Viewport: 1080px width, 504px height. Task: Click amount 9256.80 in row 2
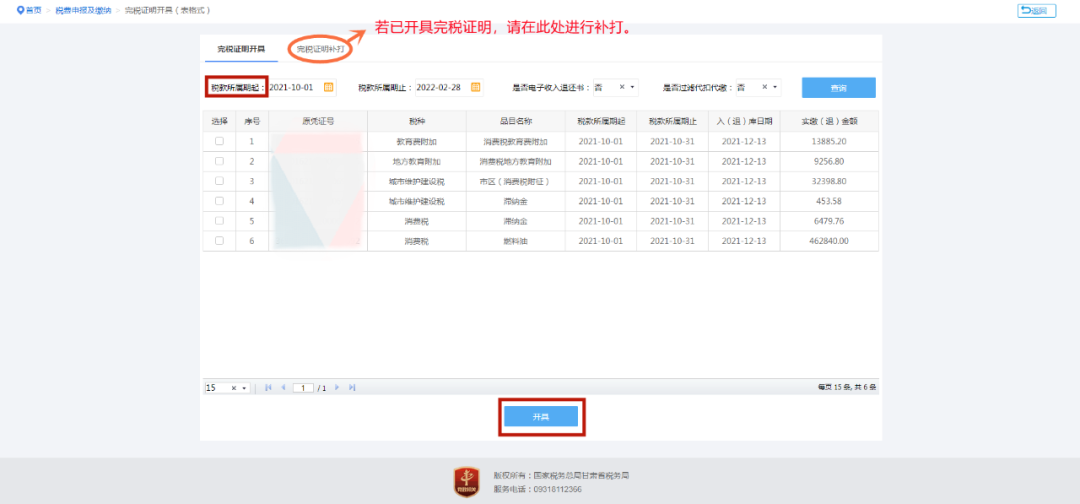pyautogui.click(x=829, y=161)
